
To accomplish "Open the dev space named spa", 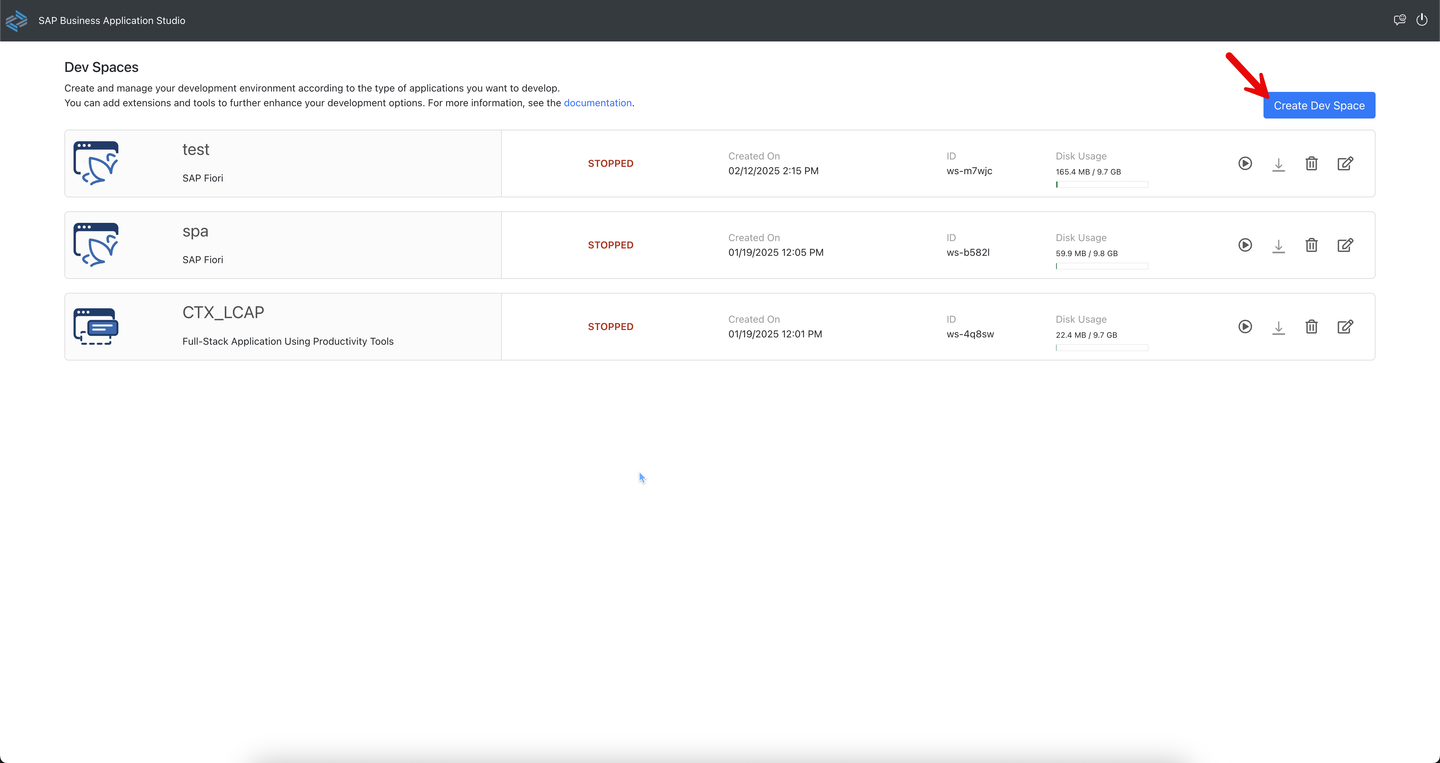I will 195,231.
